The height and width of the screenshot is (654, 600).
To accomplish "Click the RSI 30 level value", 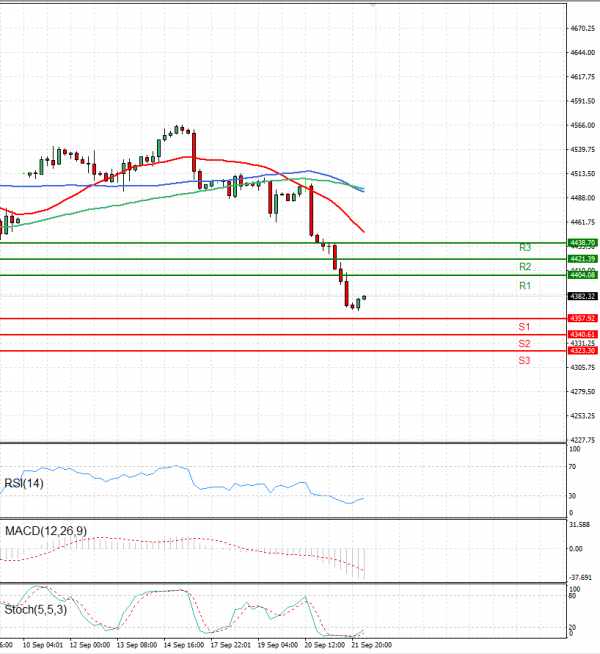I will point(572,496).
